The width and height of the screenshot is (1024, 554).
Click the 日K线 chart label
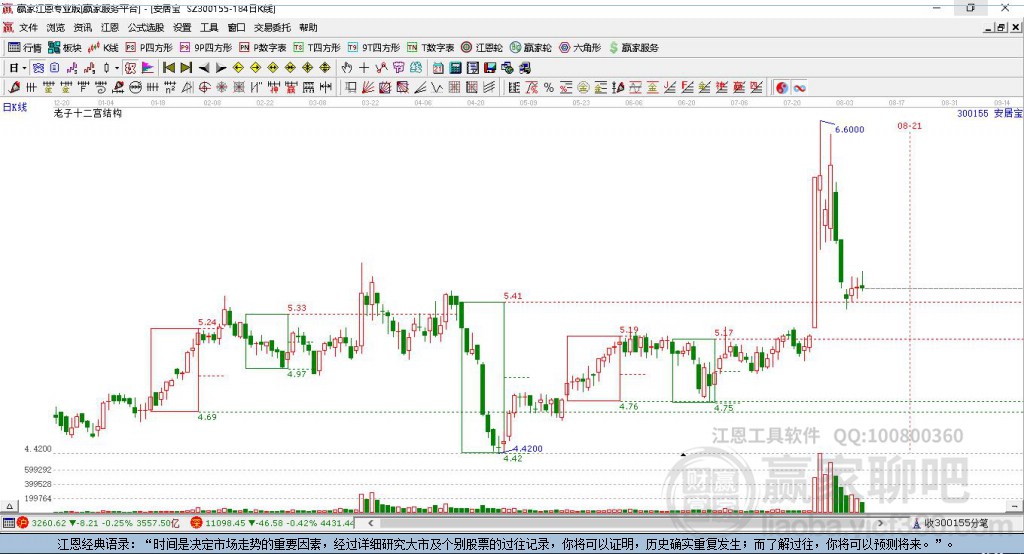[x=15, y=107]
